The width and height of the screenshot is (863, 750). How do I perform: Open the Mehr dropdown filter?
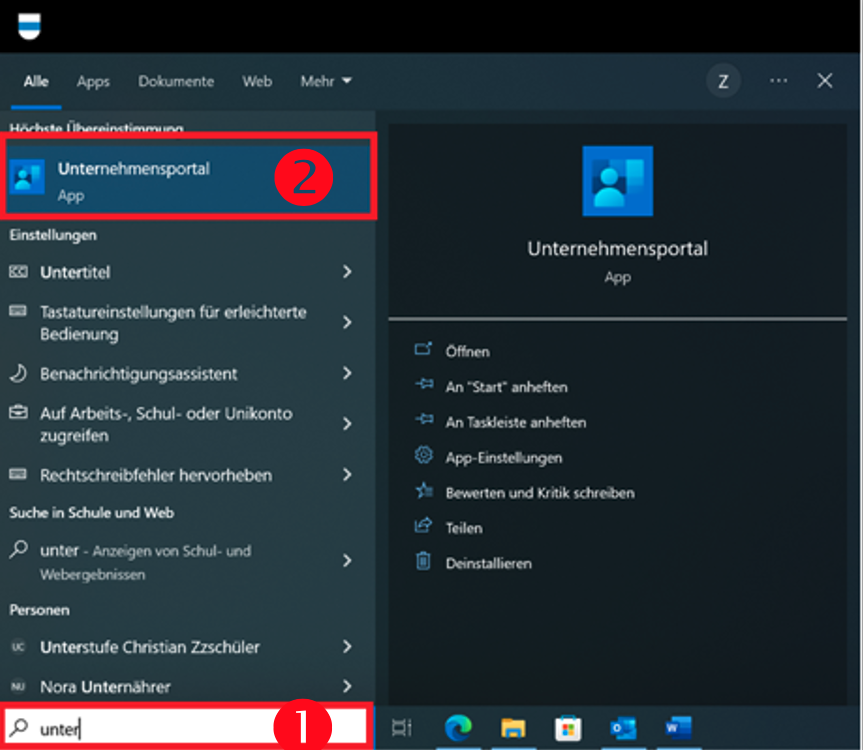[x=326, y=82]
